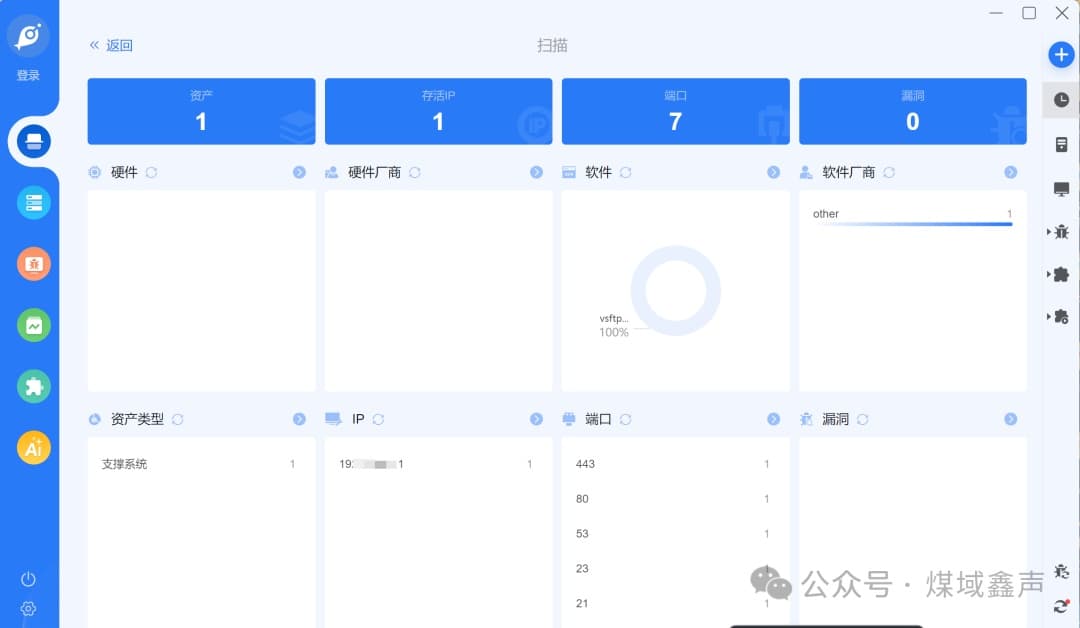Select the monitor icon in right sidebar
This screenshot has width=1080, height=628.
(1061, 189)
